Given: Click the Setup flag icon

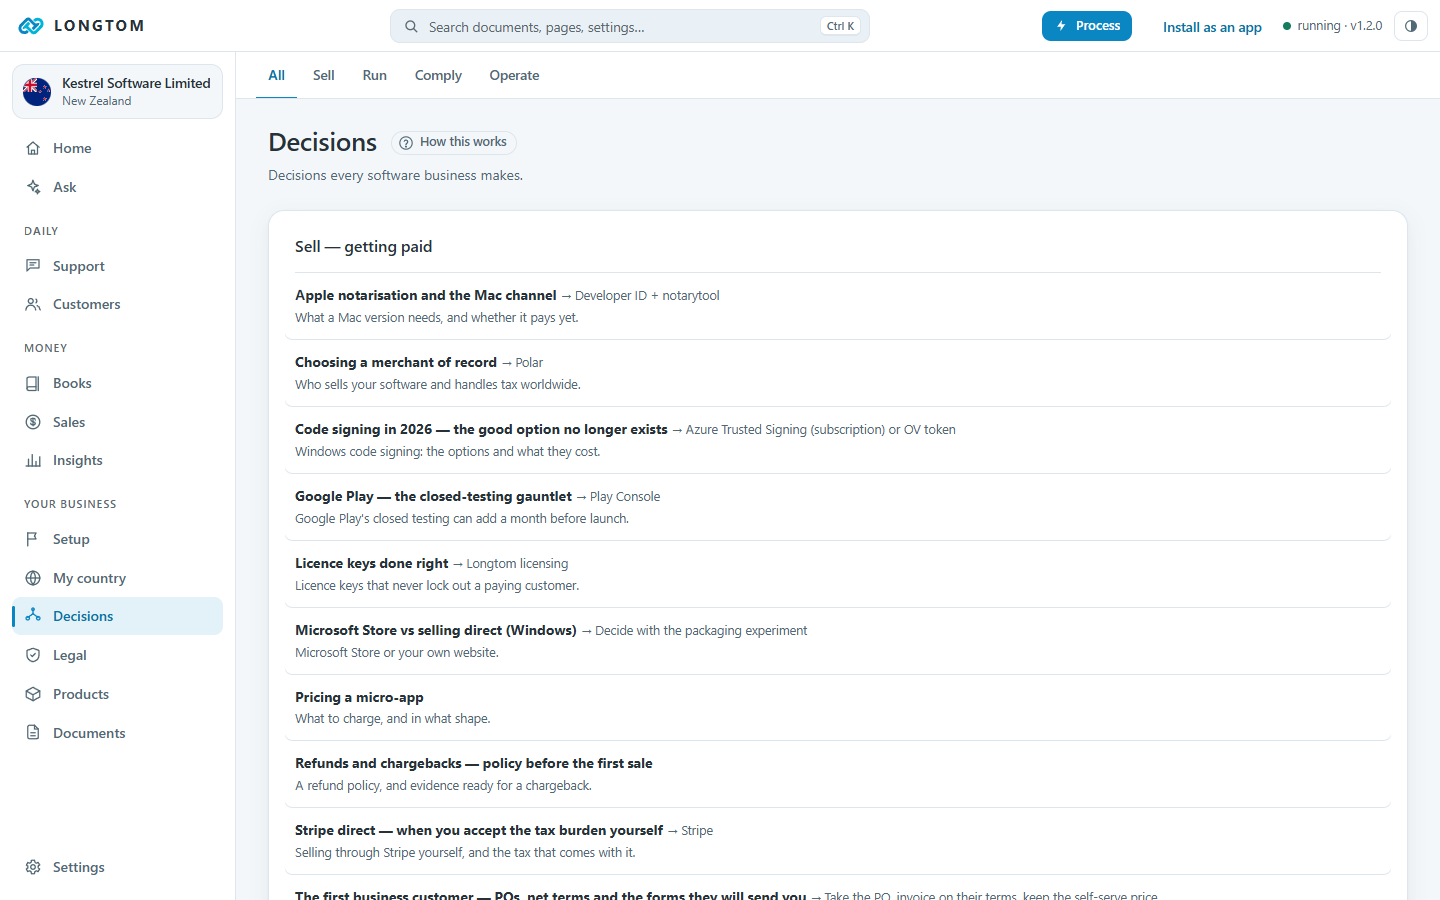Looking at the screenshot, I should tap(33, 539).
